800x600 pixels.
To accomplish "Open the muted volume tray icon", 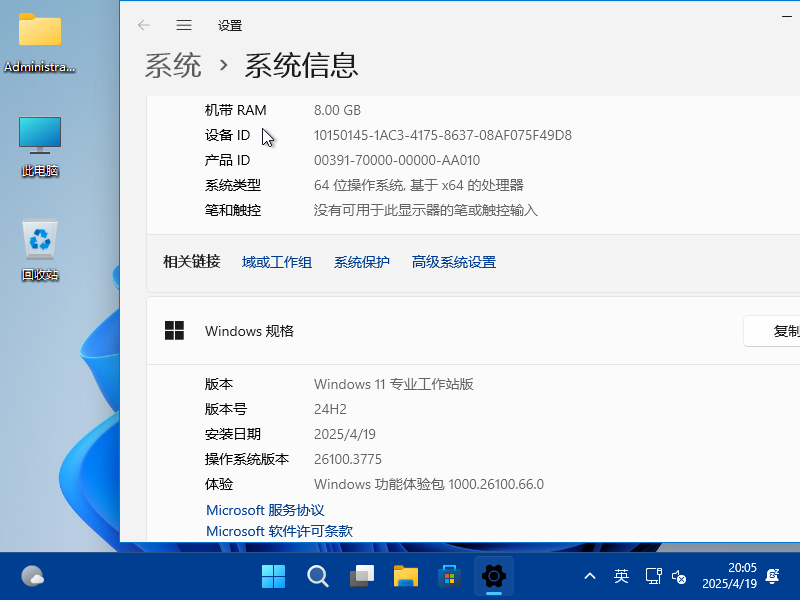I will (x=679, y=577).
